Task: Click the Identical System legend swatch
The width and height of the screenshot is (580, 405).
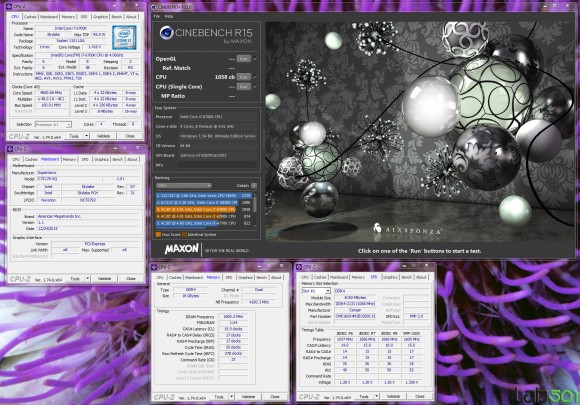Action: coord(184,234)
